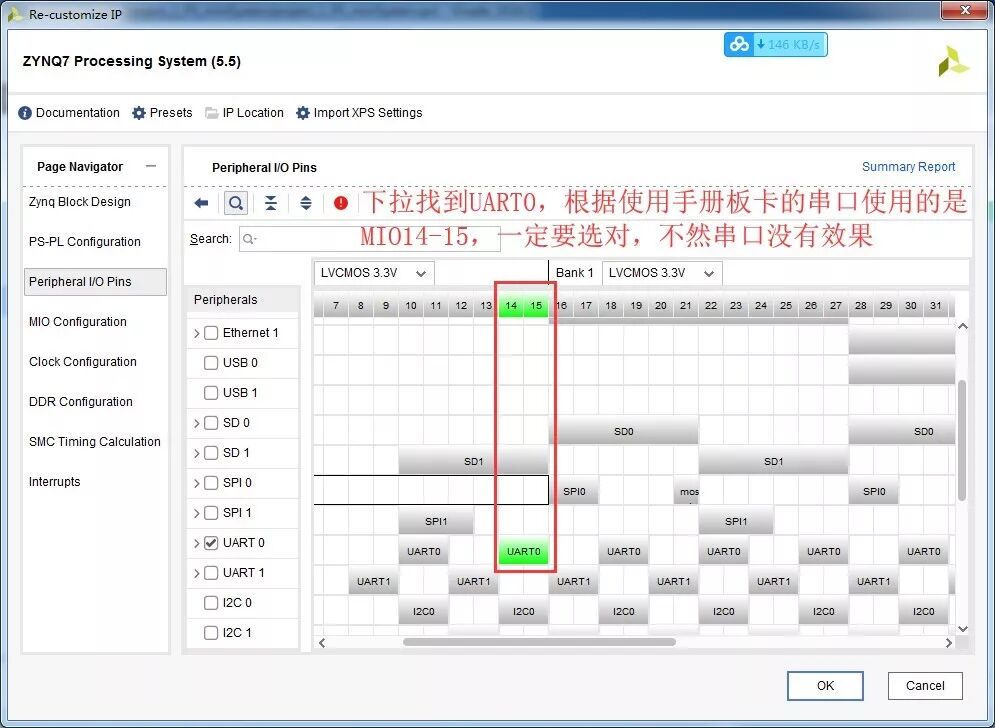Select the green UART0 block on MIO 14-15
The image size is (995, 728).
point(524,552)
